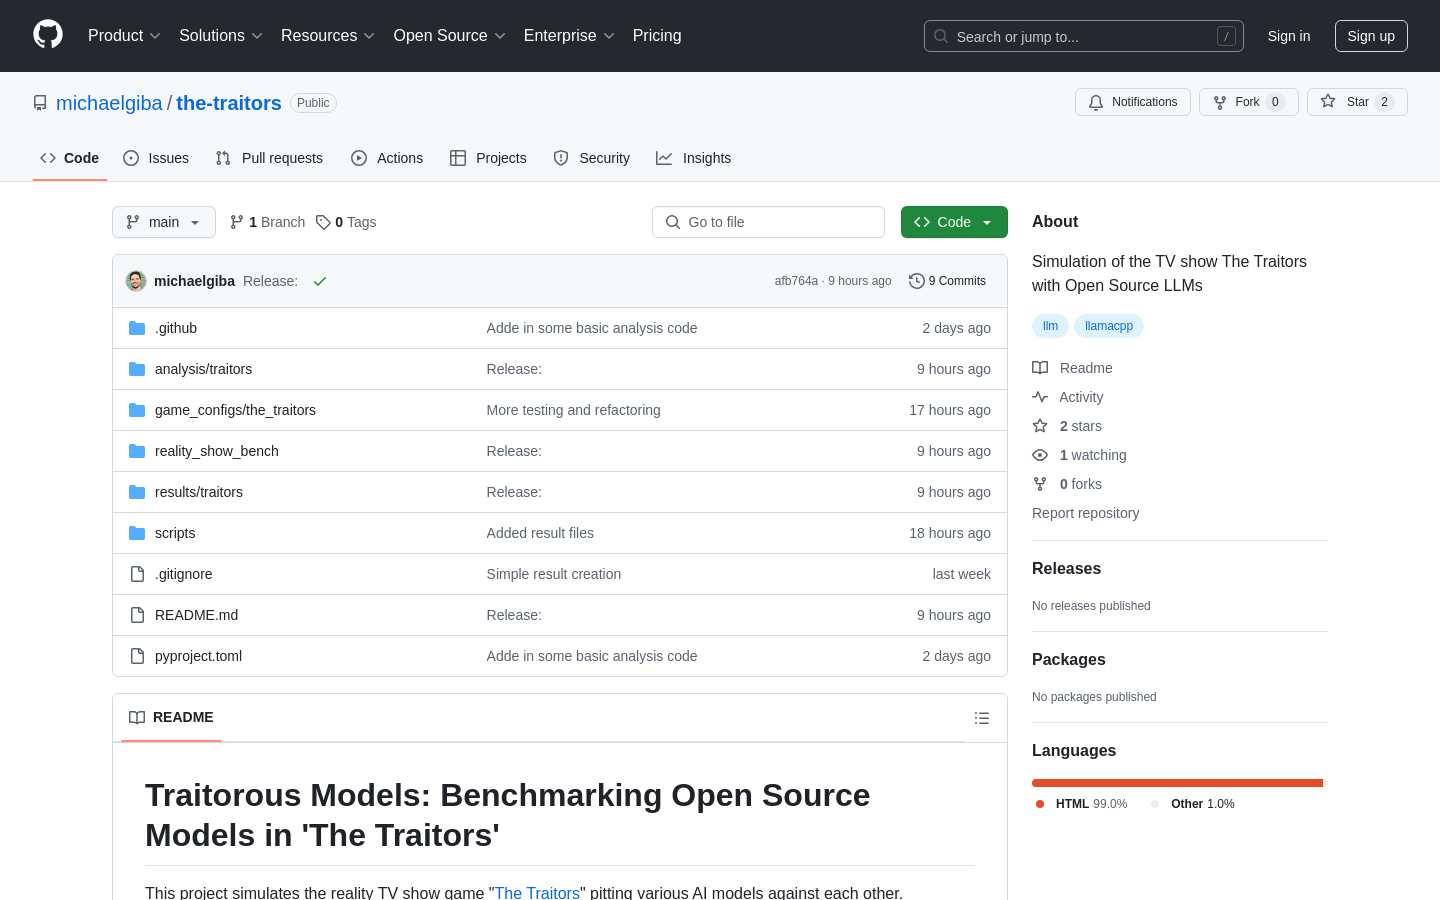Open the green Code dropdown button
Viewport: 1440px width, 900px height.
954,222
